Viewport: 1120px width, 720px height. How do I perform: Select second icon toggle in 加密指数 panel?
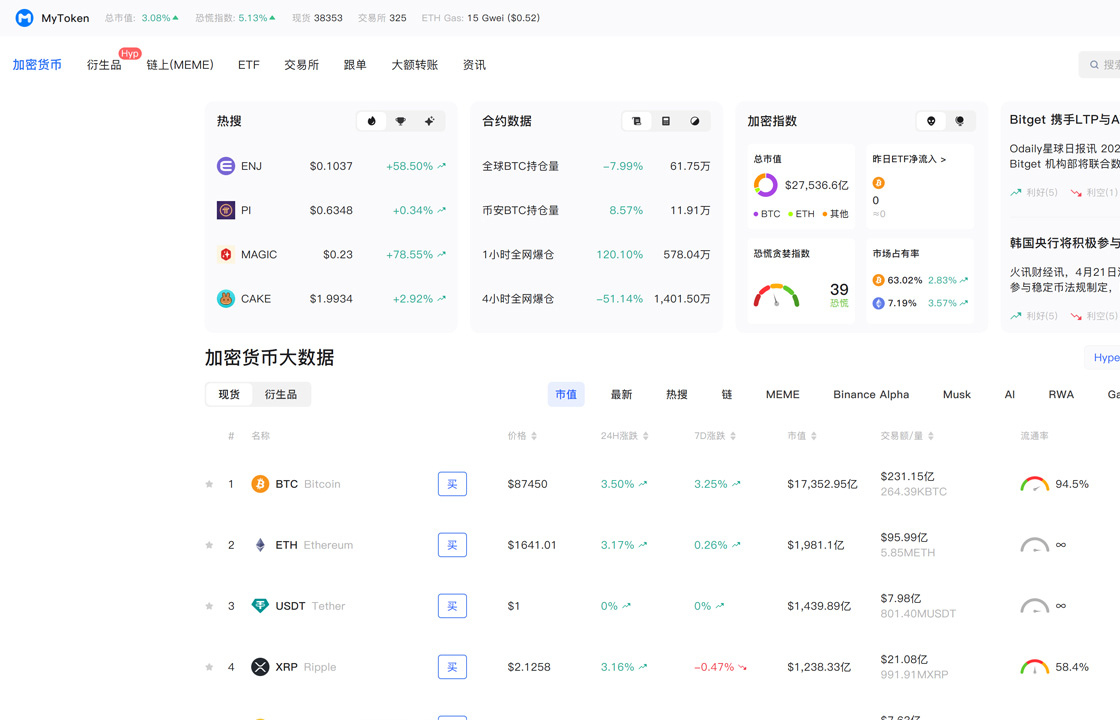(x=960, y=121)
